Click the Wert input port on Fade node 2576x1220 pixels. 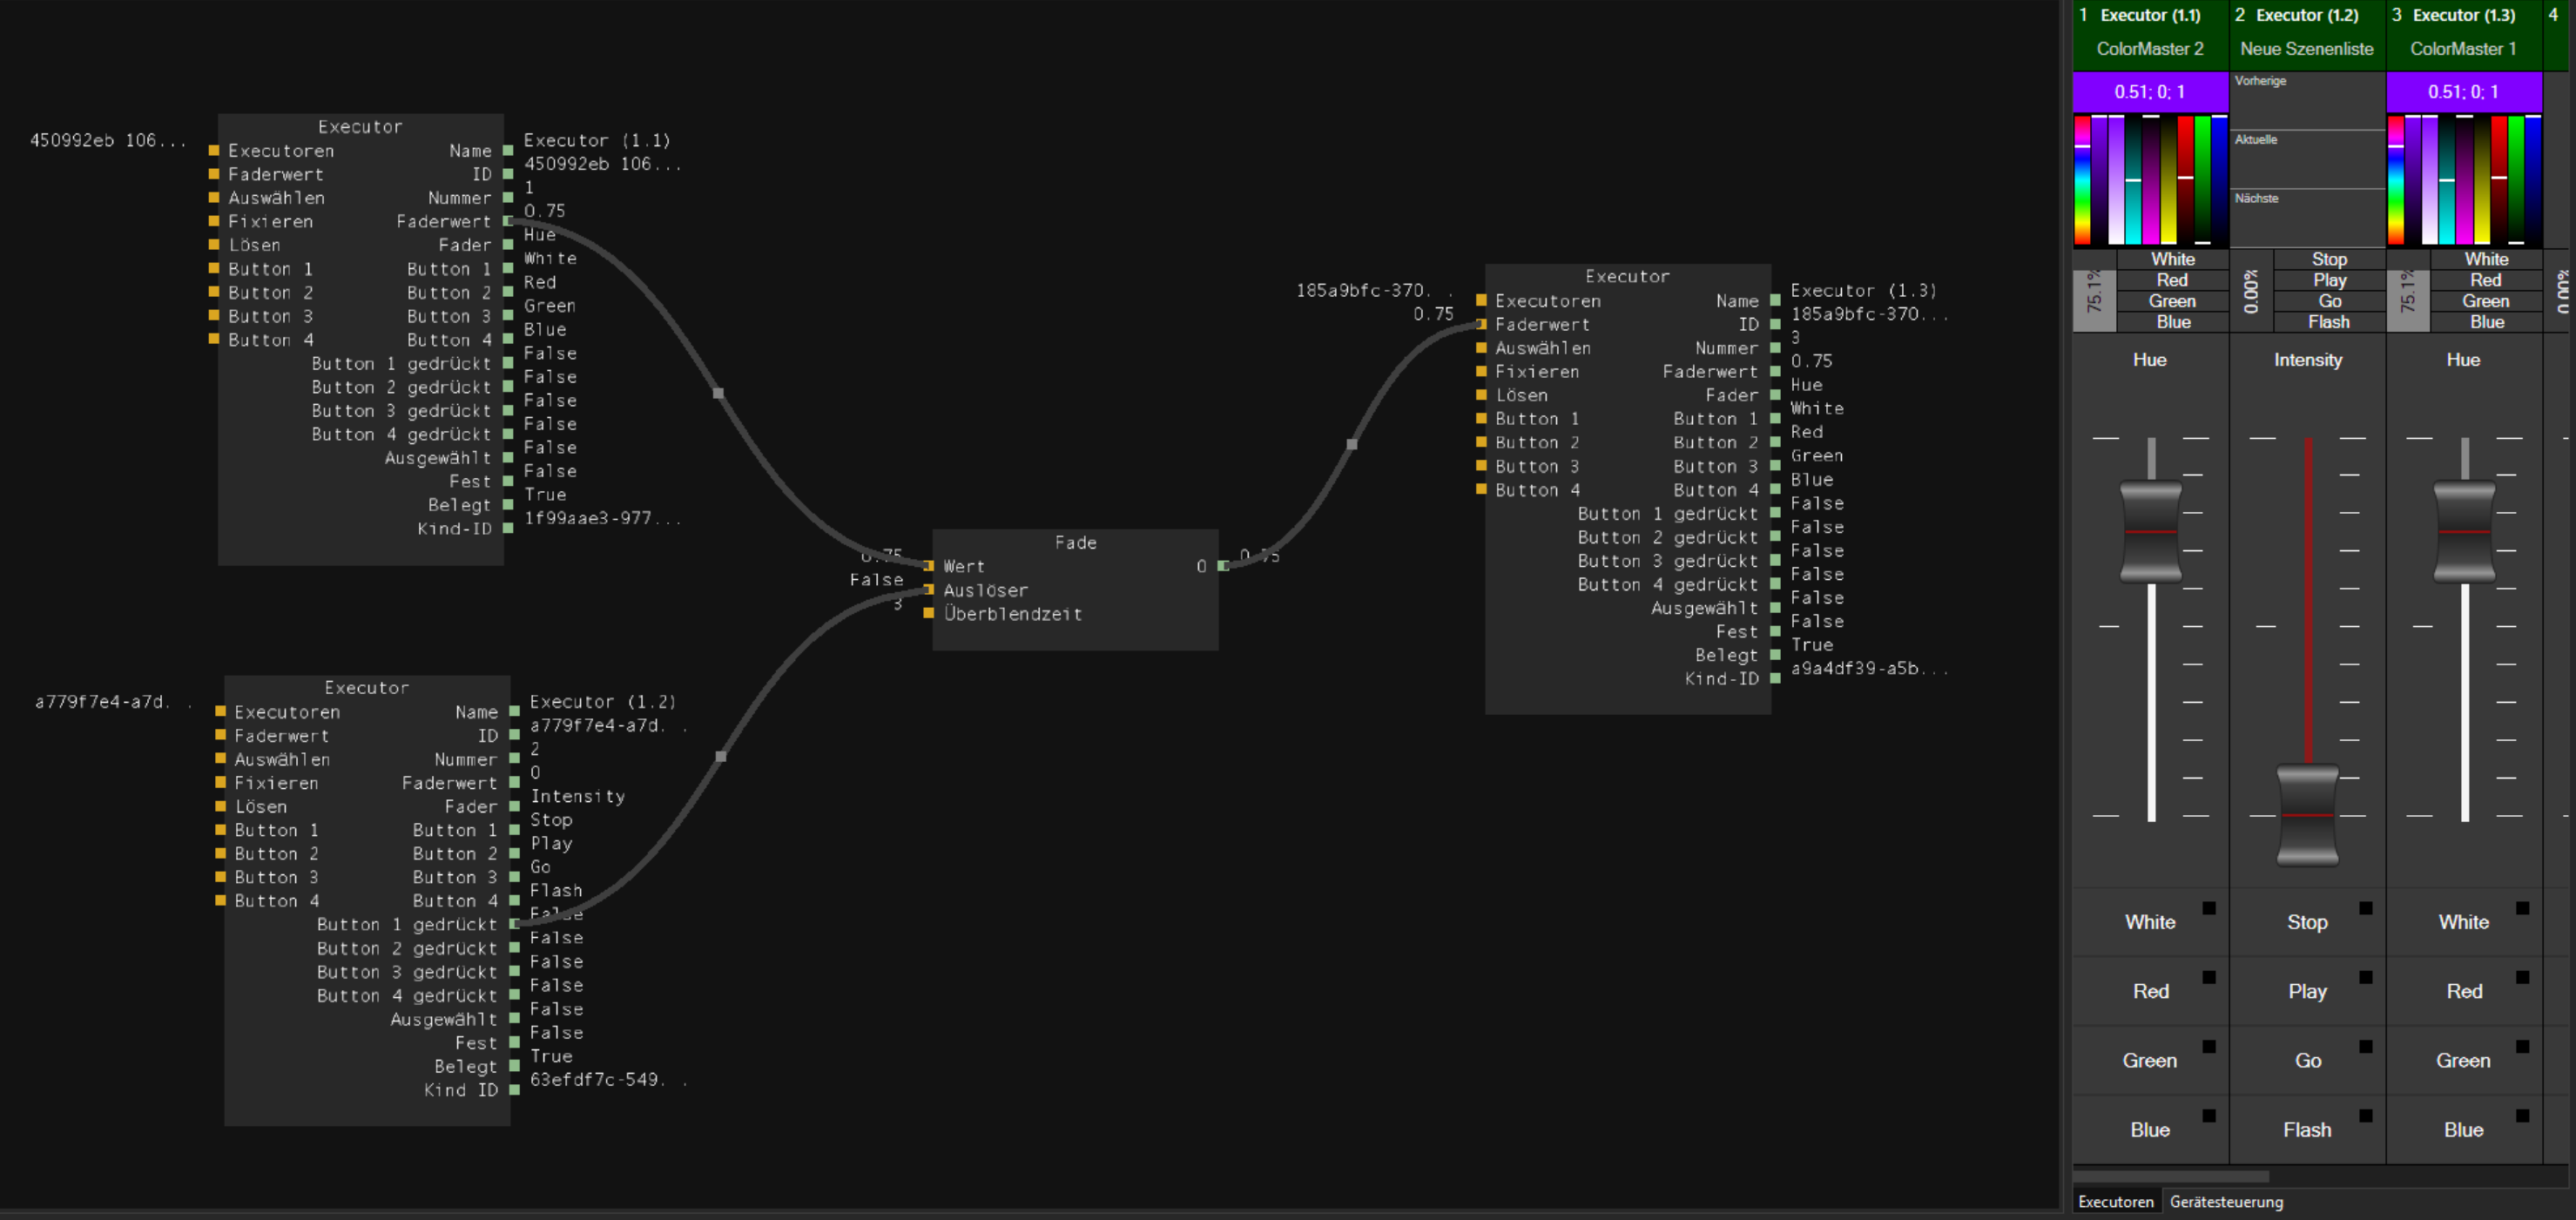pyautogui.click(x=929, y=566)
